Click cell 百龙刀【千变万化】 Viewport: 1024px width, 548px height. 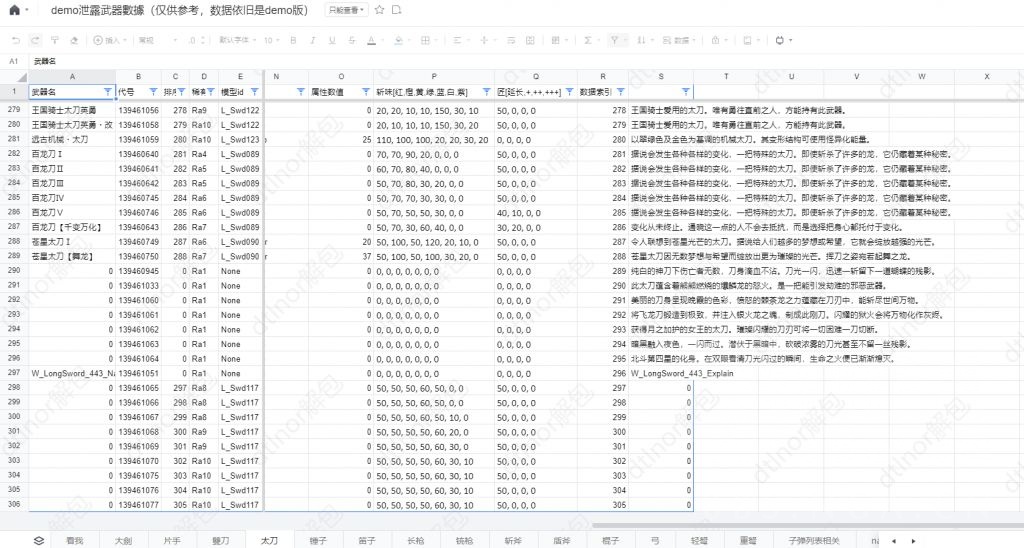click(72, 227)
